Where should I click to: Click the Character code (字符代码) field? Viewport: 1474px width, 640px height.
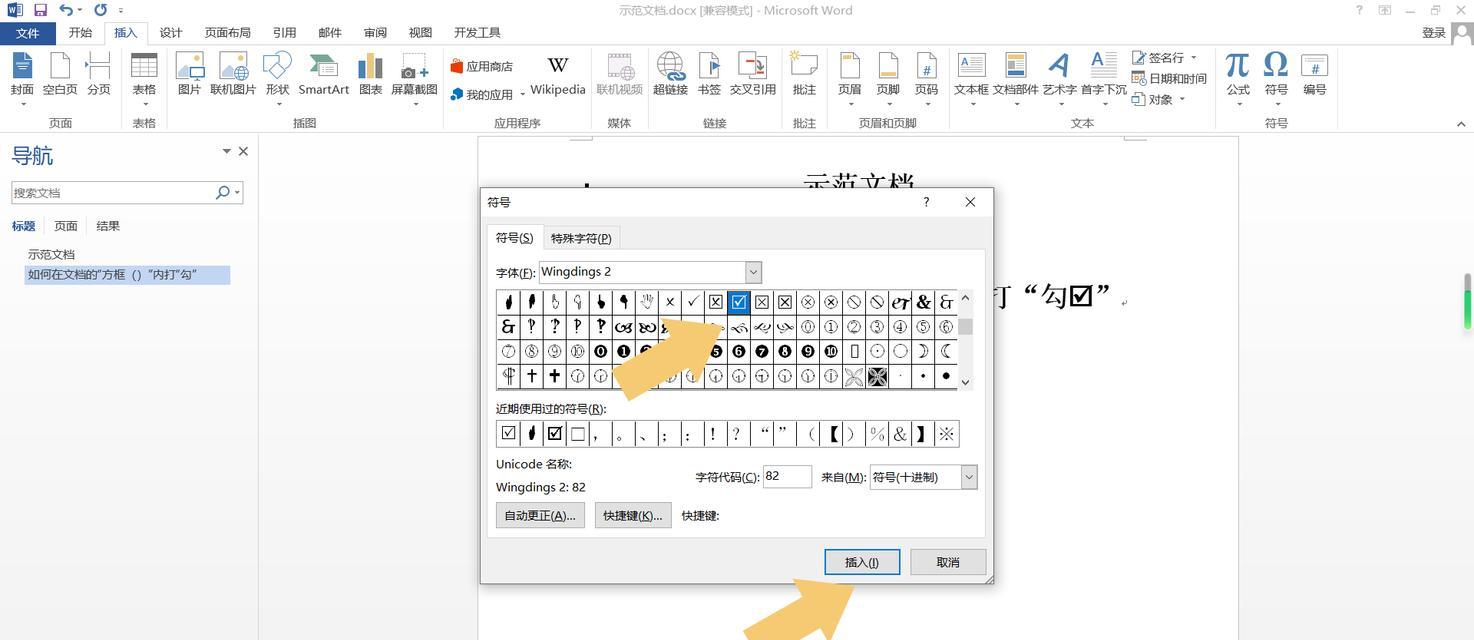pos(787,477)
